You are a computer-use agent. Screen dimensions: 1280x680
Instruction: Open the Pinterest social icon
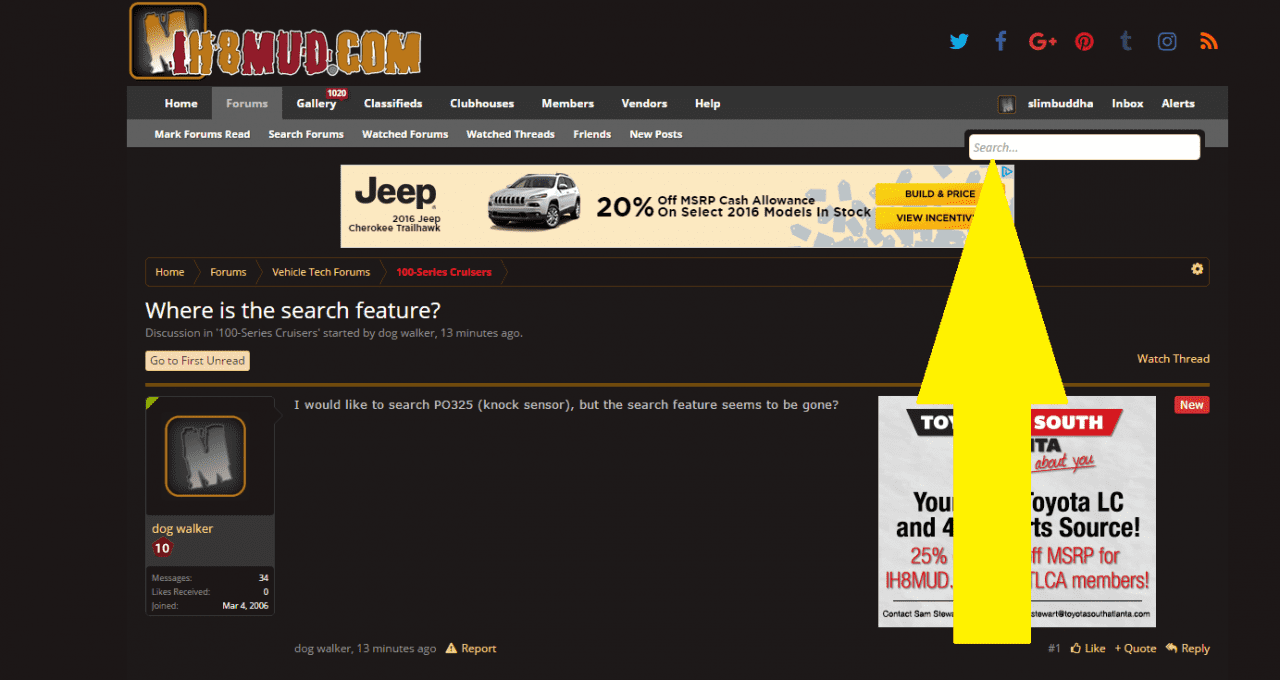click(1084, 41)
